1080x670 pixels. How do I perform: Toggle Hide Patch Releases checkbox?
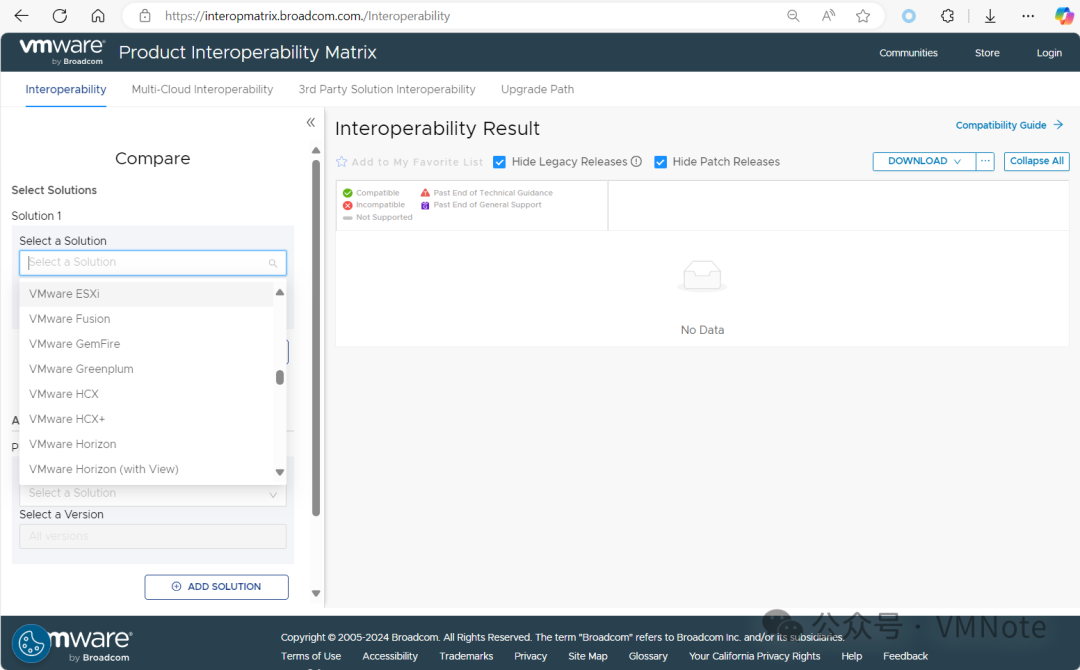coord(661,162)
